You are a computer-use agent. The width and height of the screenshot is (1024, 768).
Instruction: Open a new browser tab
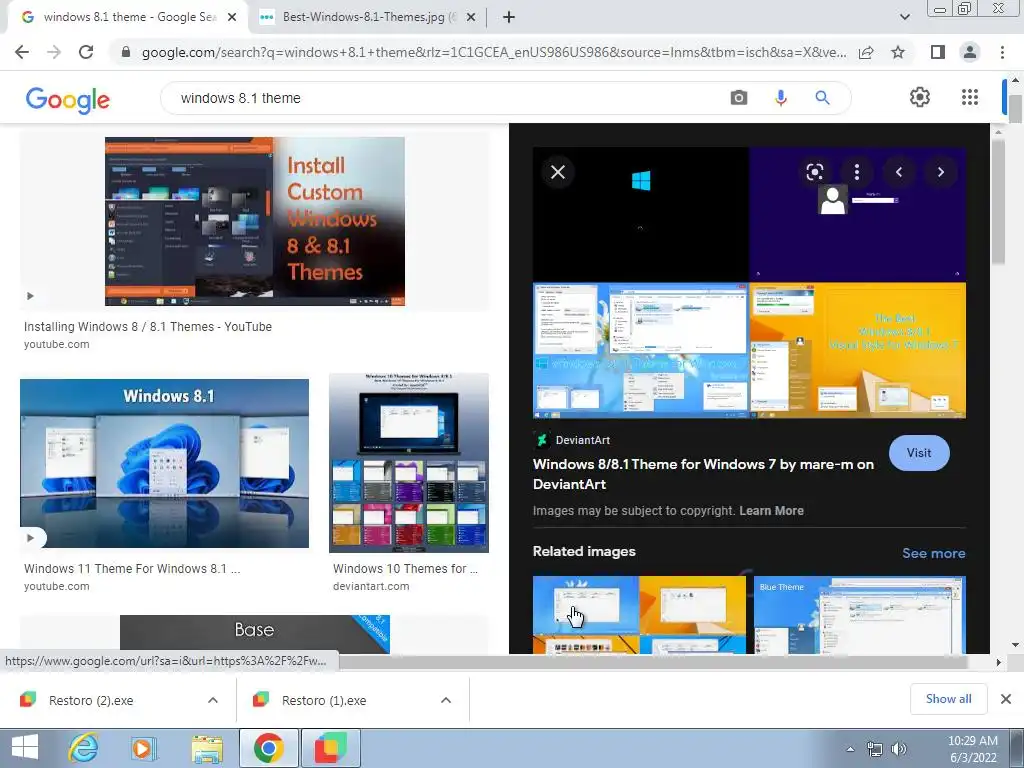[509, 17]
